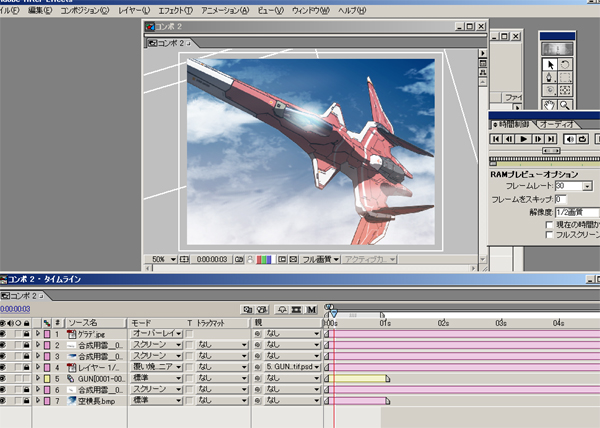Toggle preserve transparency T box for layer 1
600x428 pixels.
click(x=189, y=334)
